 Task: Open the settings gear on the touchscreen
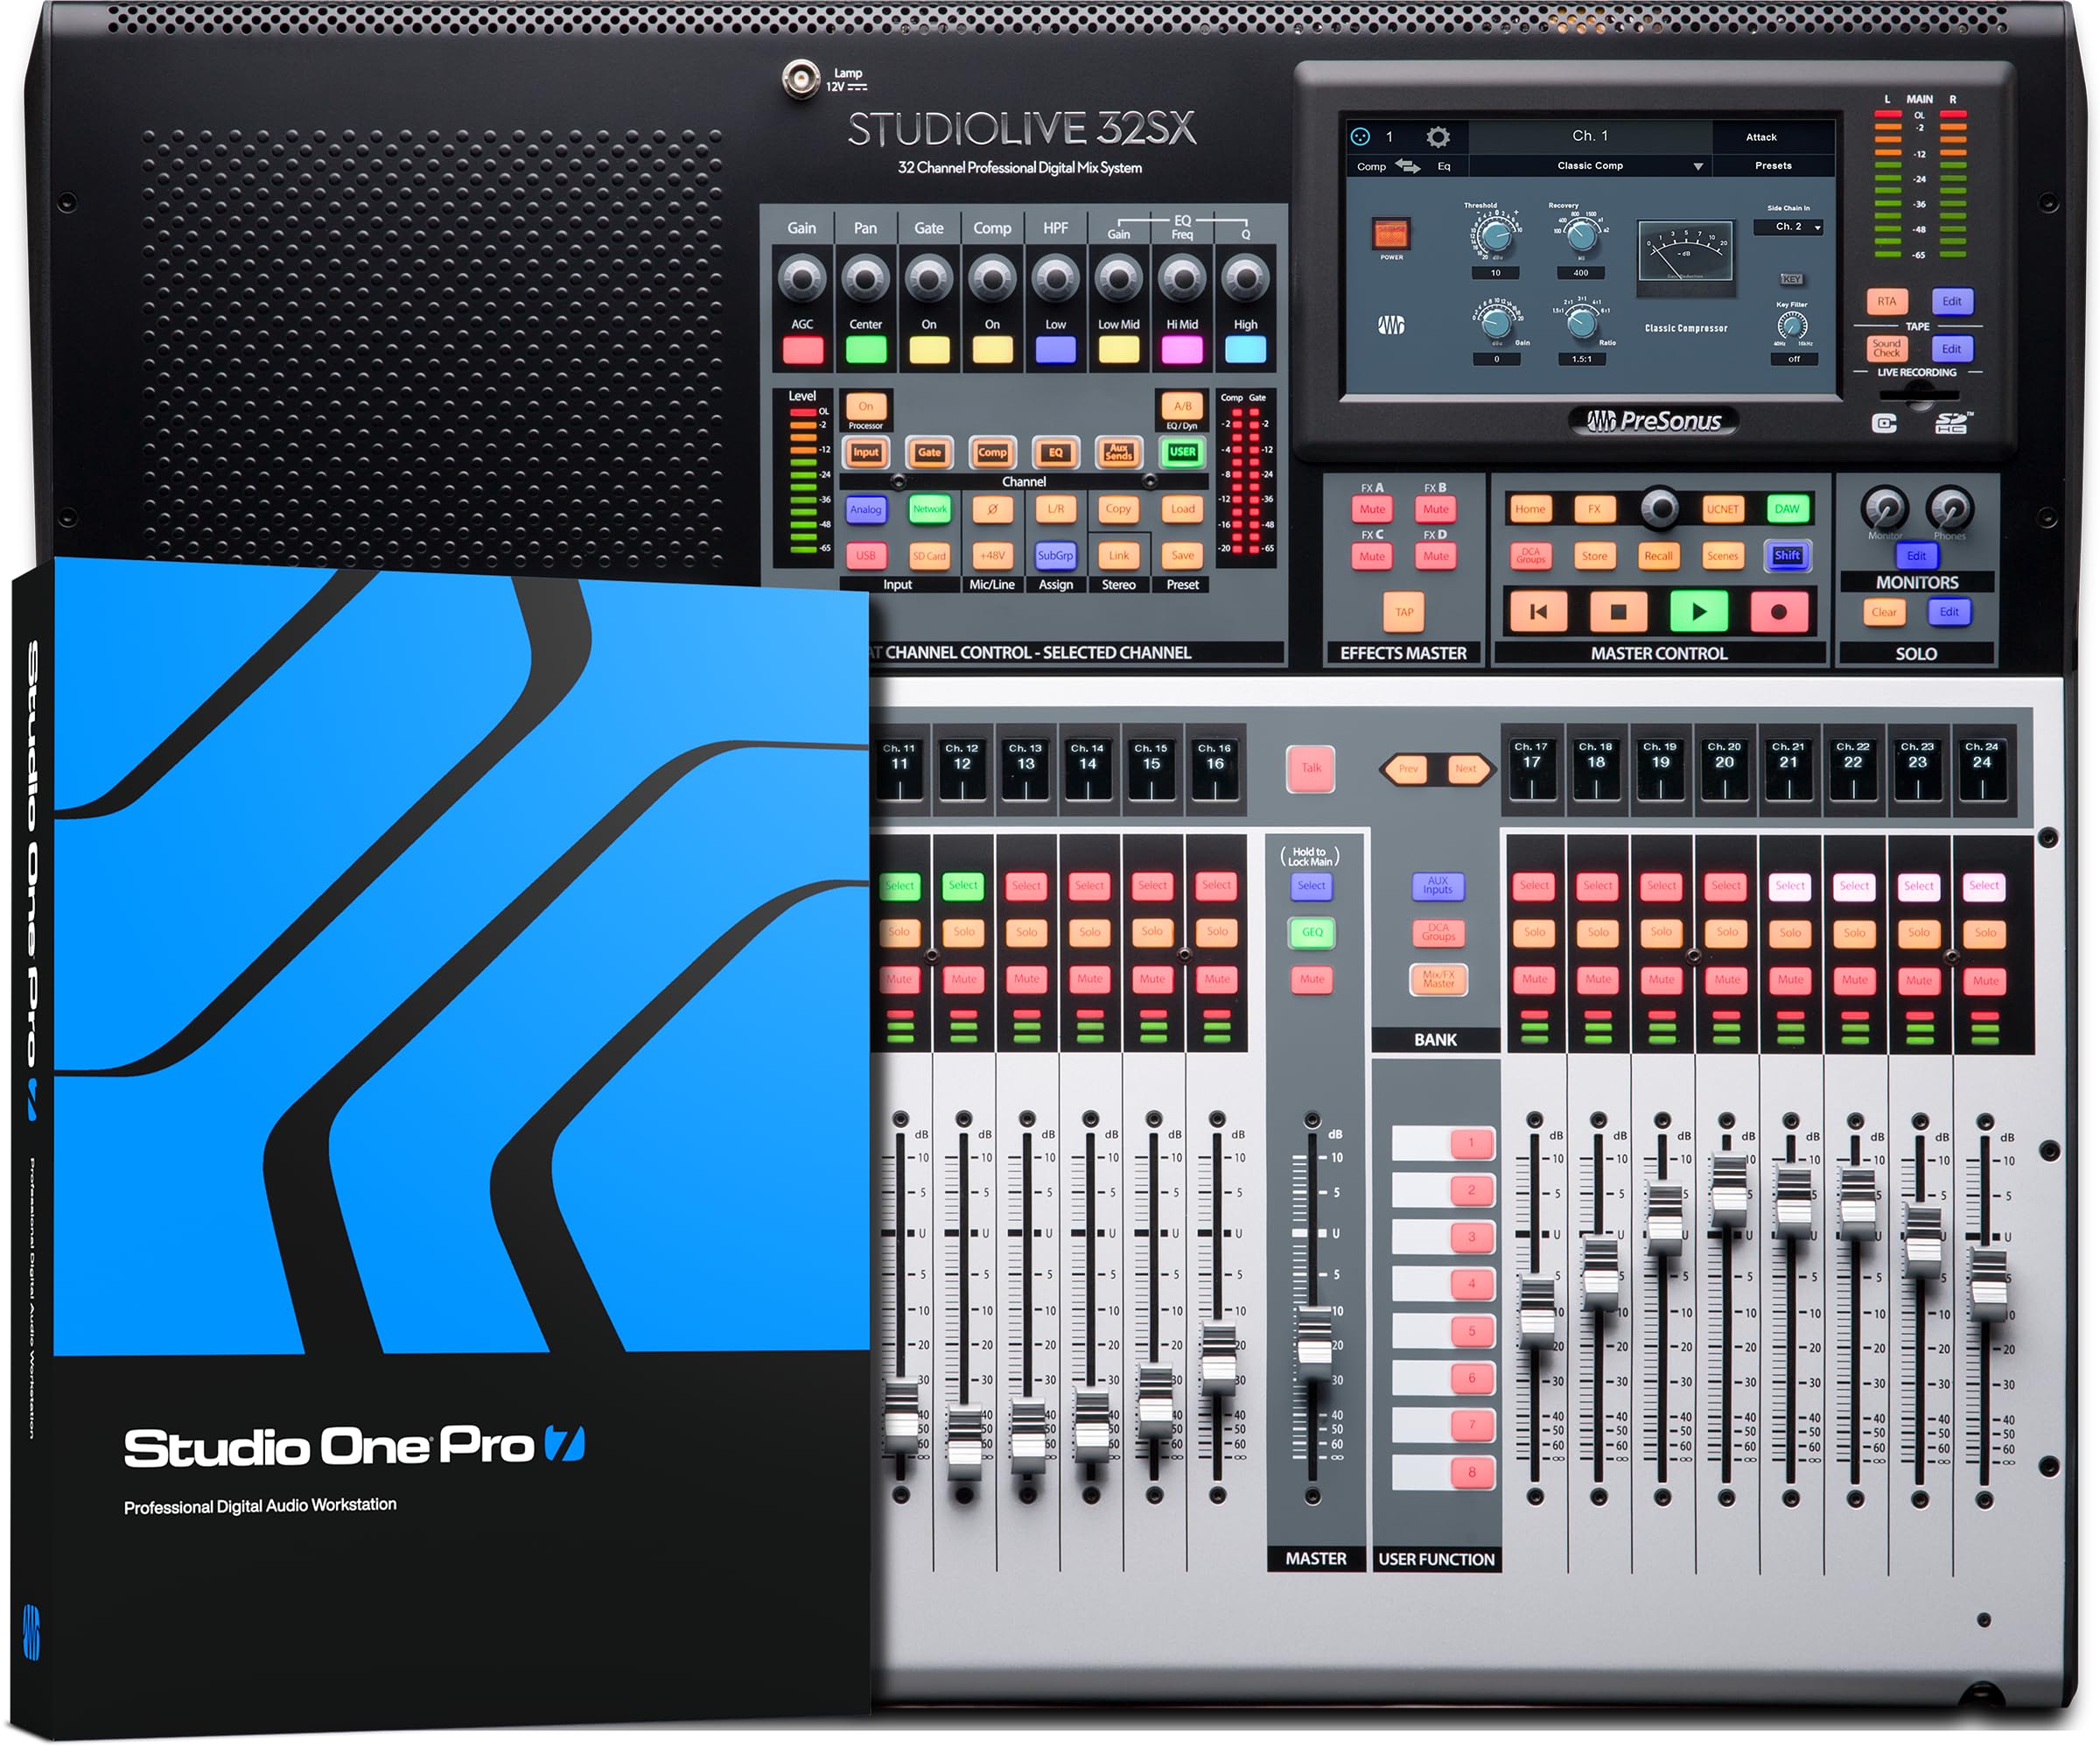[1438, 136]
